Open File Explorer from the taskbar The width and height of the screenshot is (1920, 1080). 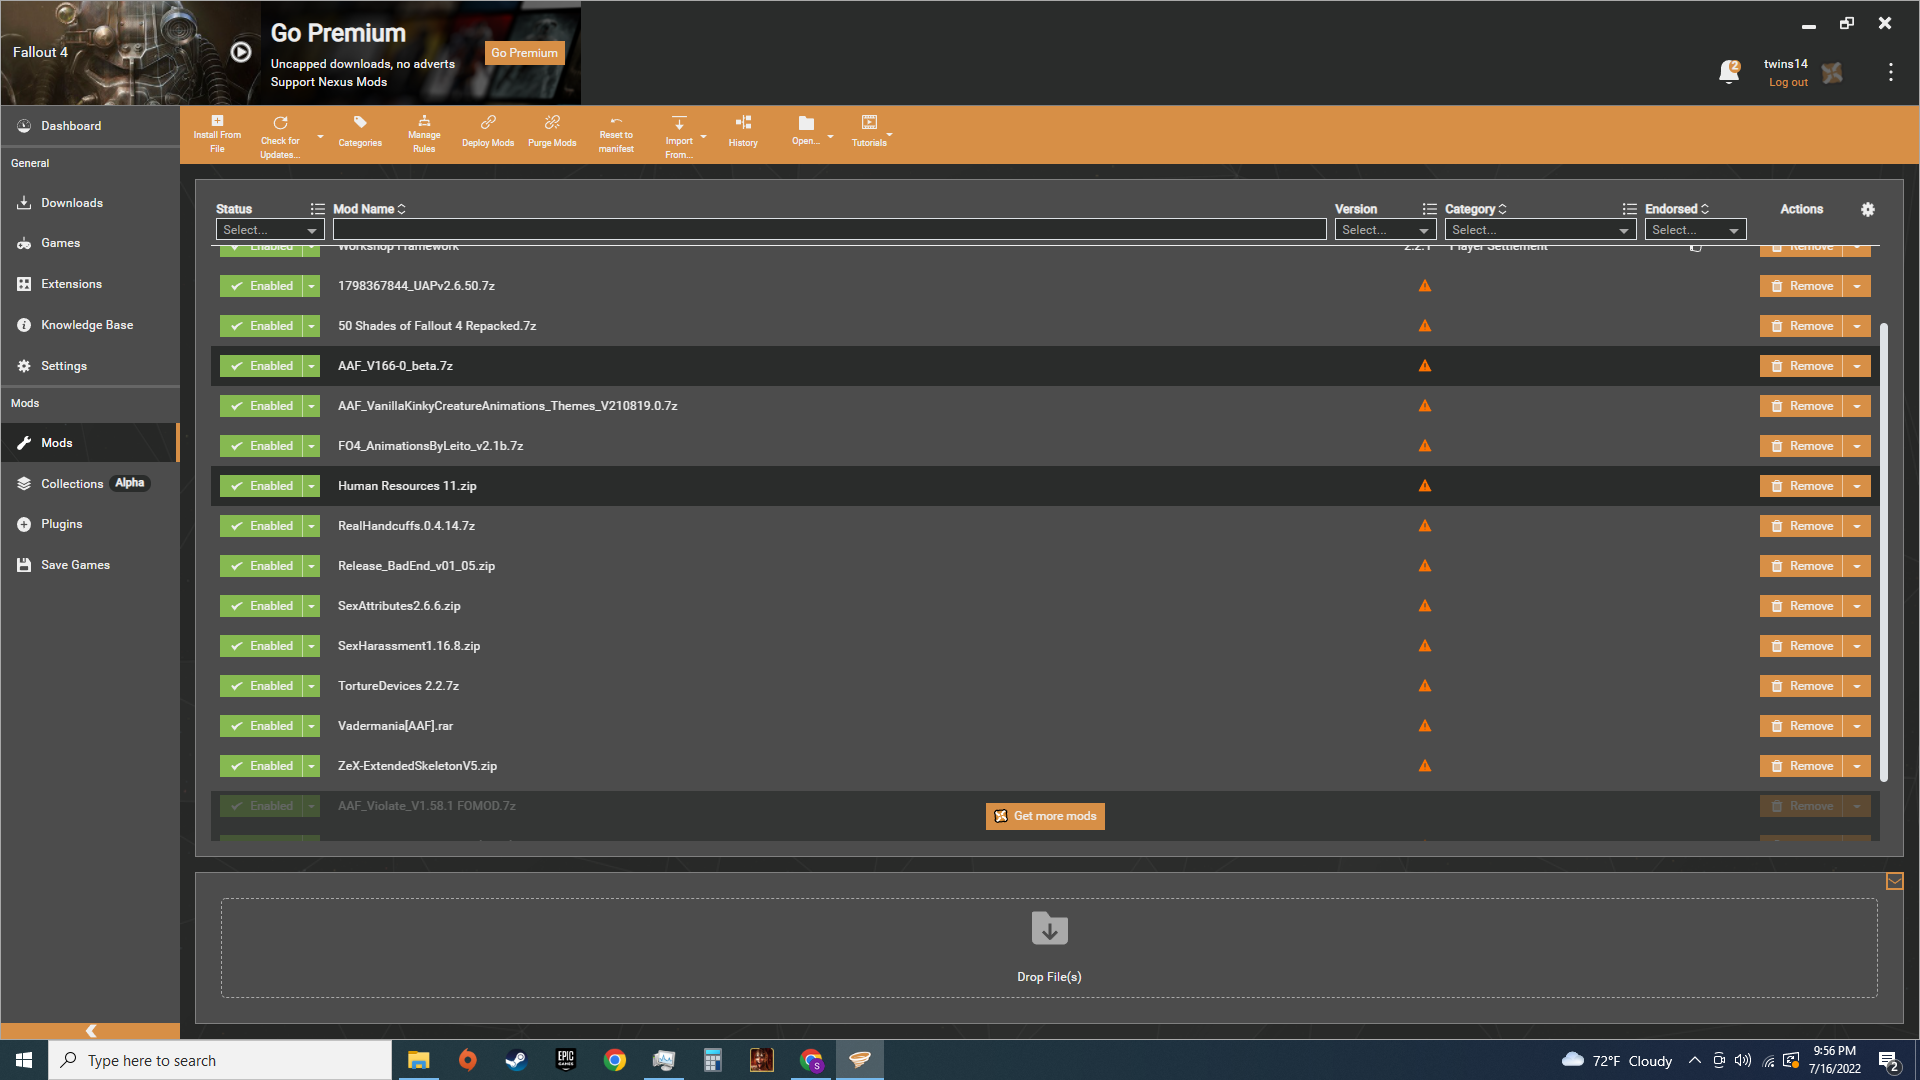click(x=418, y=1060)
